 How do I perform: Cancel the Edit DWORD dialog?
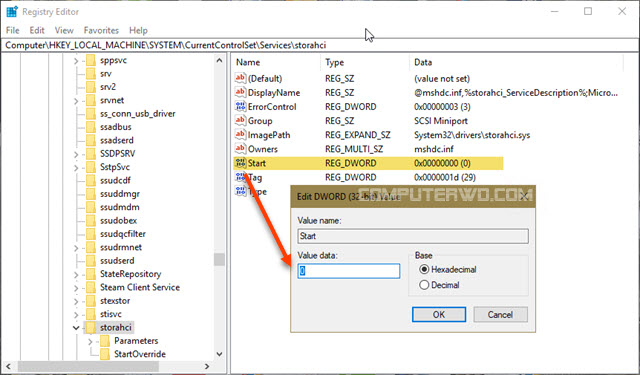coord(500,315)
